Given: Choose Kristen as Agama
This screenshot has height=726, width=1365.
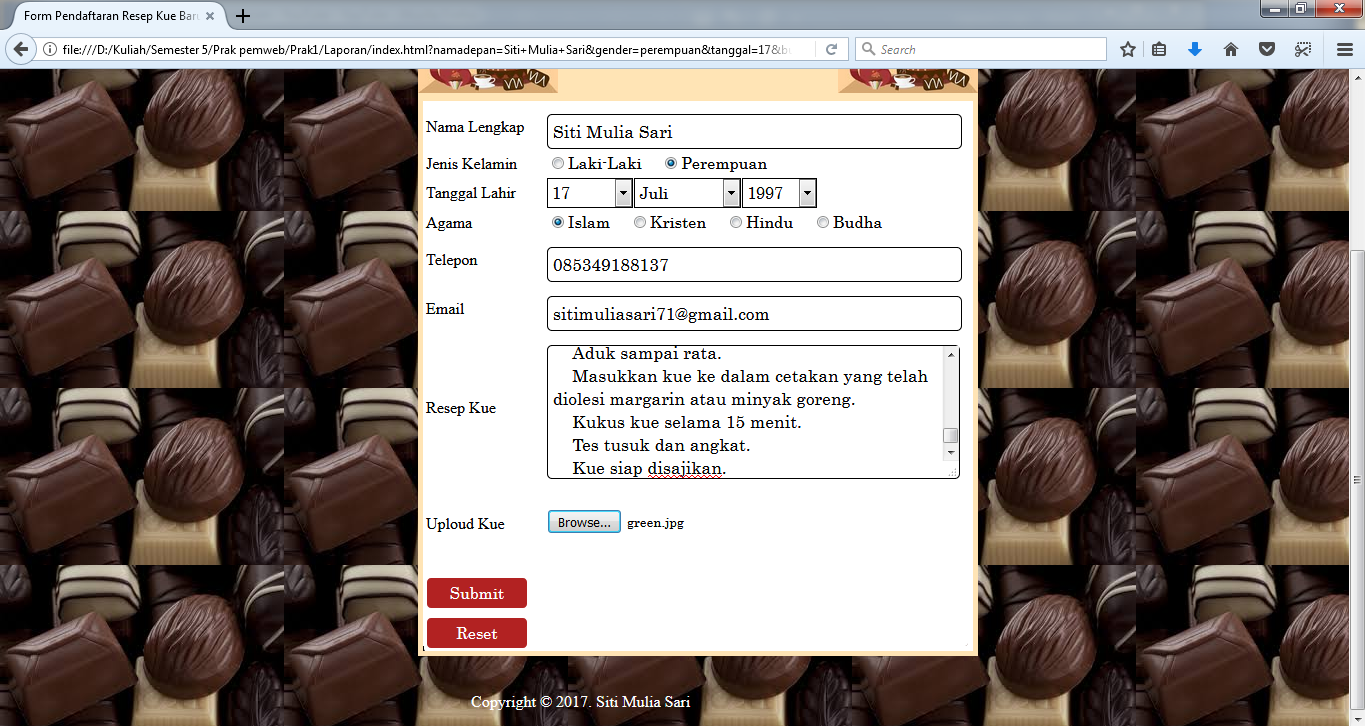Looking at the screenshot, I should coord(640,222).
